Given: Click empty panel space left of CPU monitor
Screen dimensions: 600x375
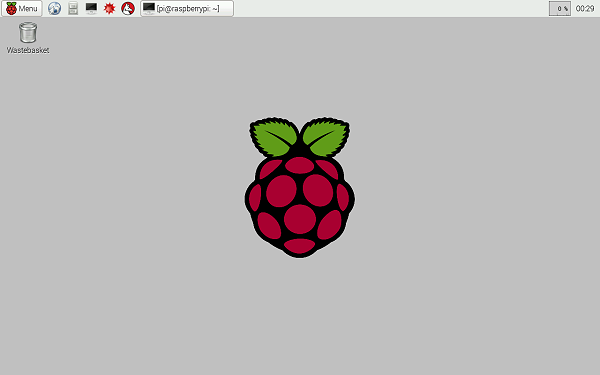Looking at the screenshot, I should pos(390,8).
